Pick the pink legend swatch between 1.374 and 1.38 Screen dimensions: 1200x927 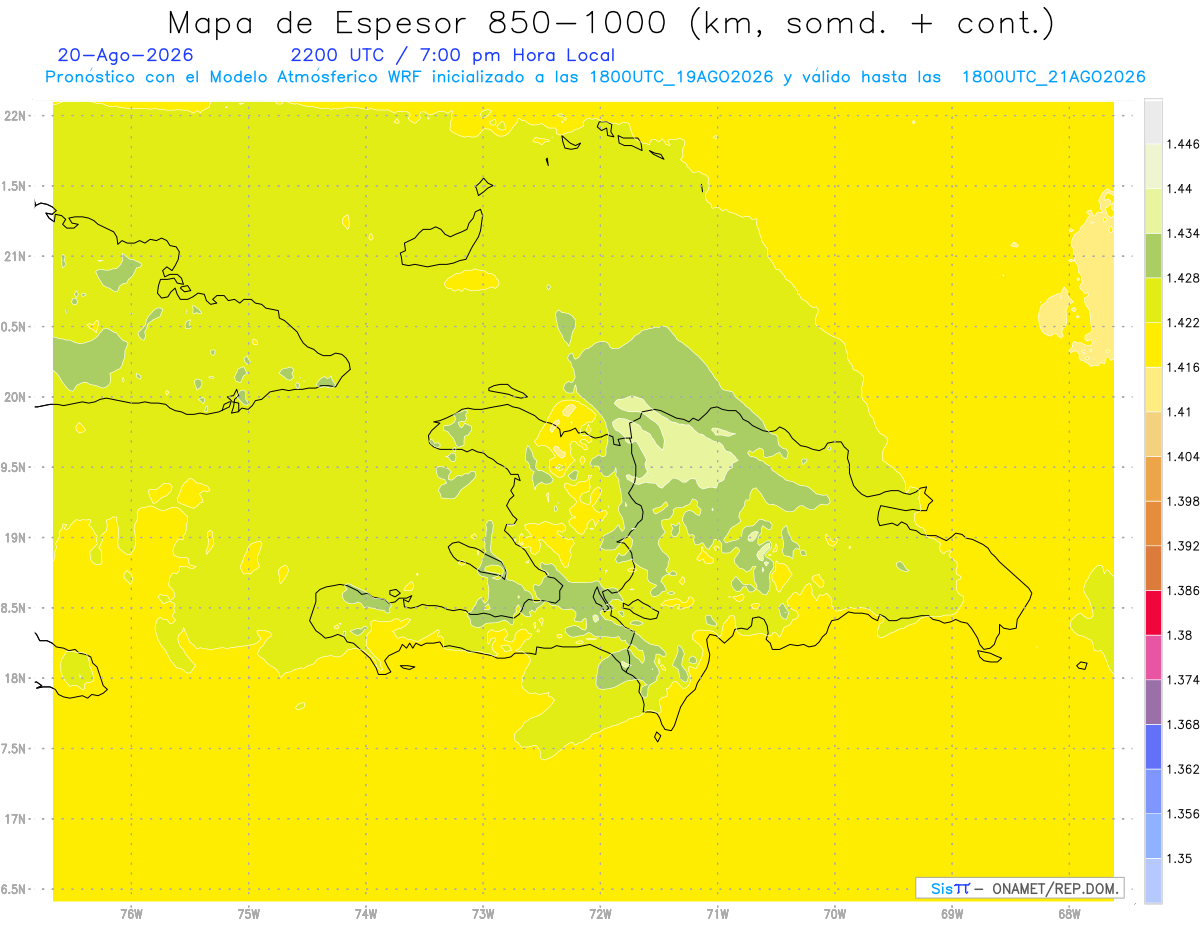click(1153, 658)
